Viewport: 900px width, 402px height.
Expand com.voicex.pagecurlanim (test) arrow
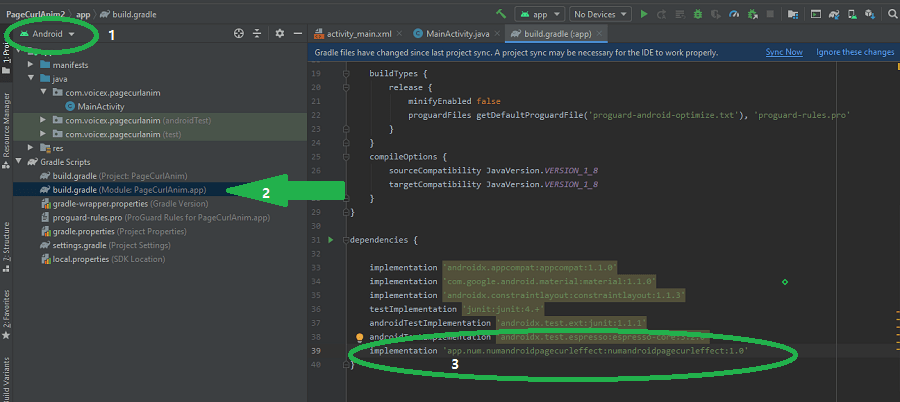tap(44, 134)
